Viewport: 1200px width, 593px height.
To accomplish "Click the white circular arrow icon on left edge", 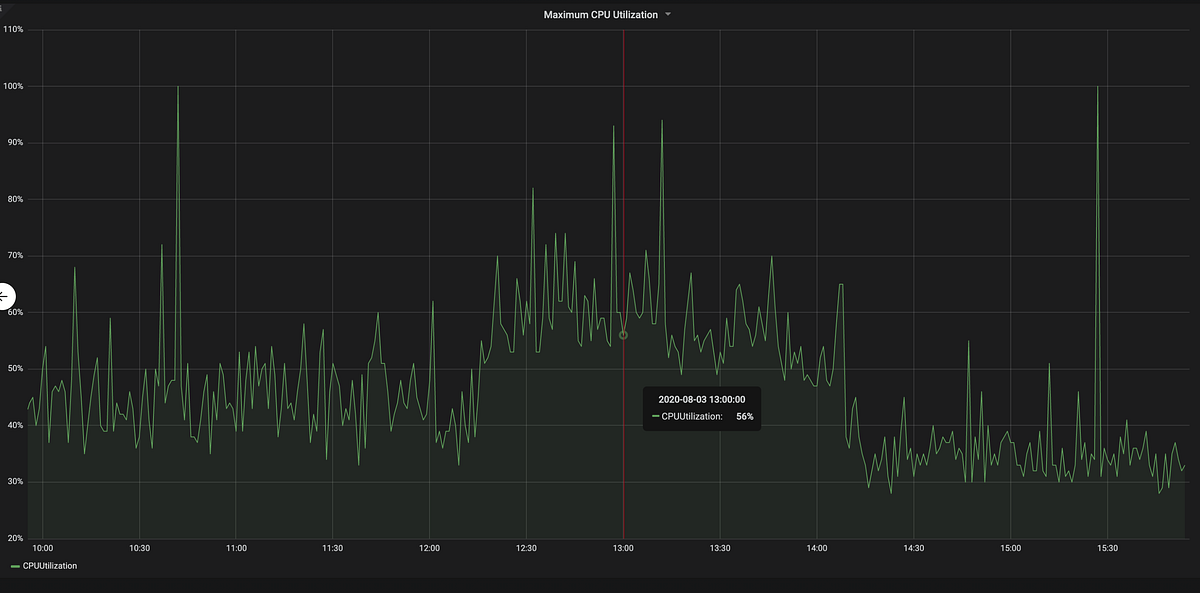I will (4, 296).
